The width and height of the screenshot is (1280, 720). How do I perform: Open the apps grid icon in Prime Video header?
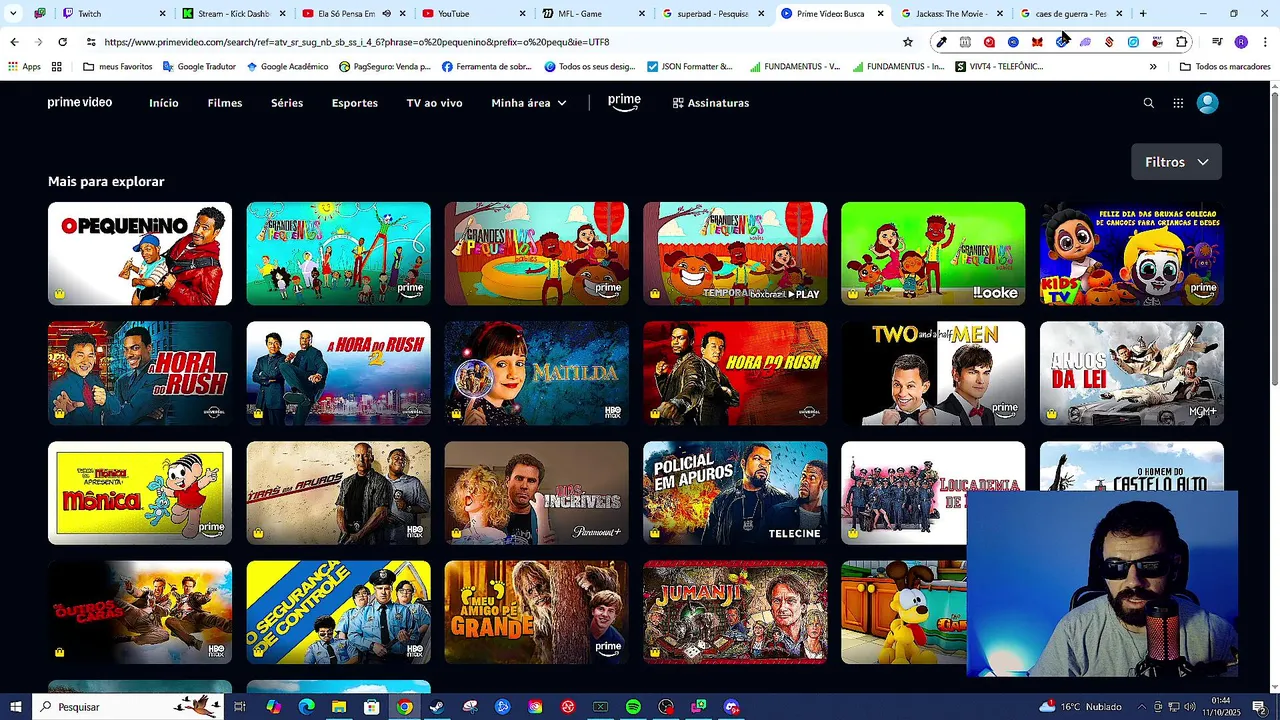1178,103
